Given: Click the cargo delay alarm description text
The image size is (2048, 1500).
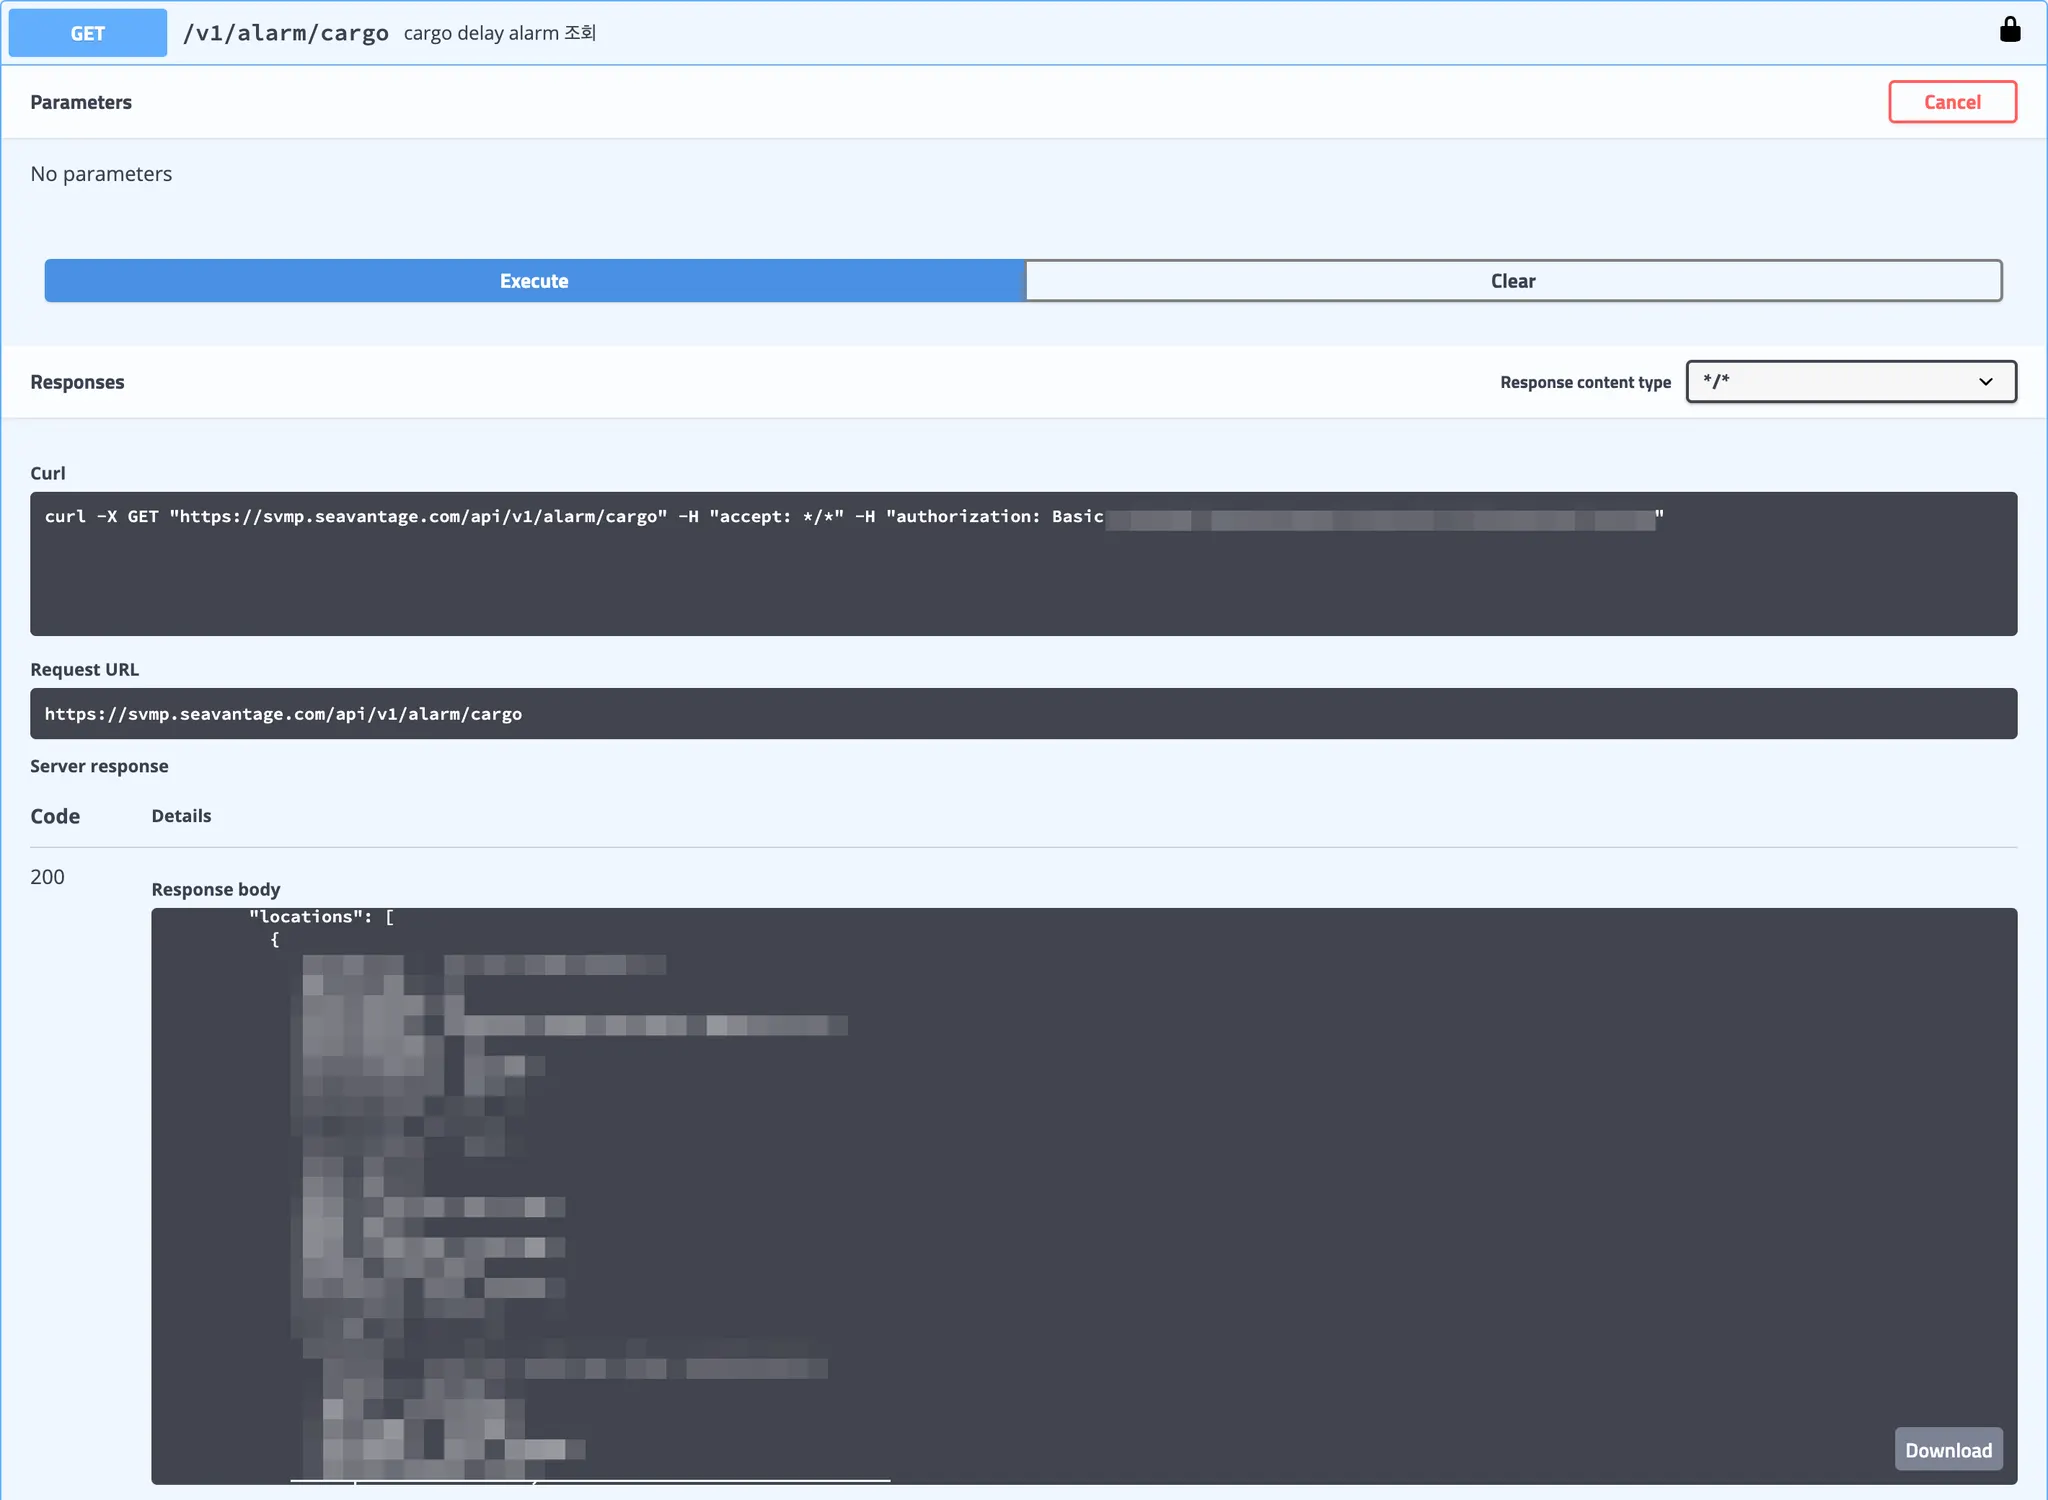Looking at the screenshot, I should click(x=499, y=33).
